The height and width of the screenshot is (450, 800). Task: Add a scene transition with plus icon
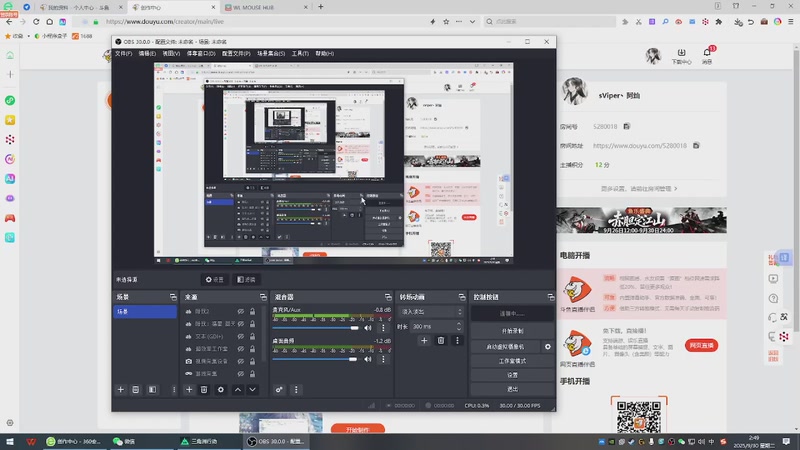pyautogui.click(x=424, y=340)
